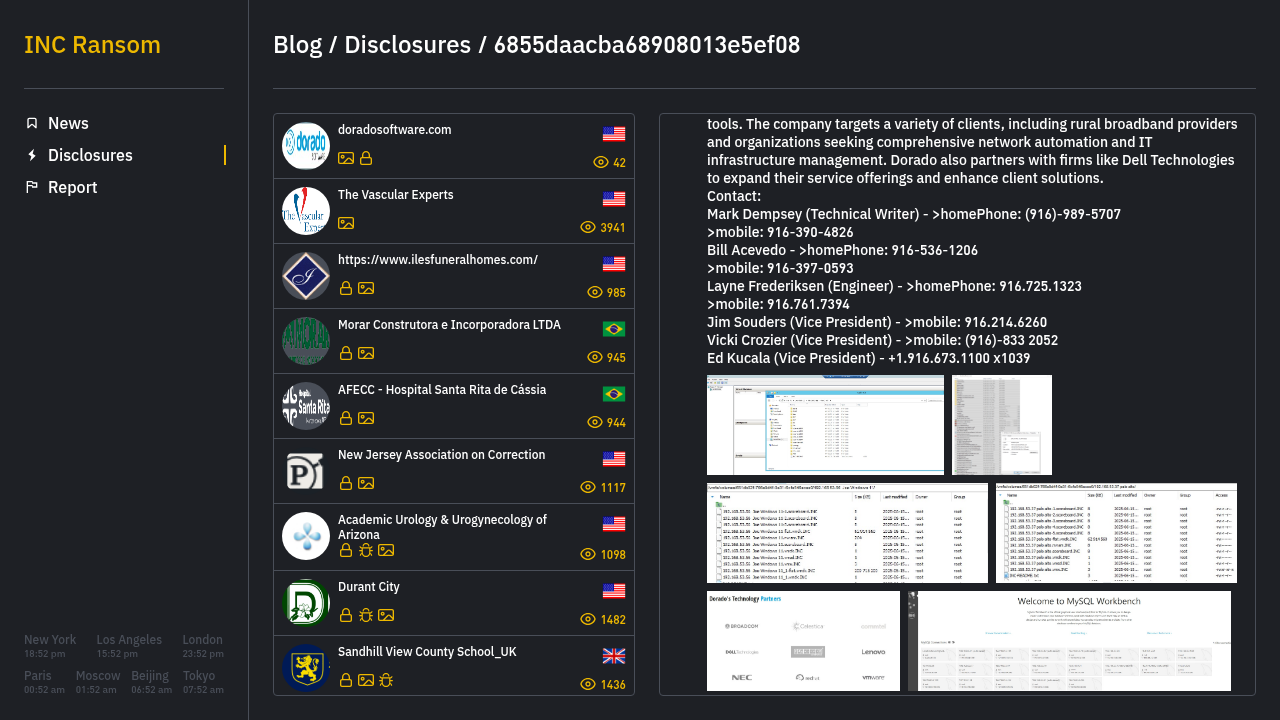
Task: Open the News section
Action: 124,123
